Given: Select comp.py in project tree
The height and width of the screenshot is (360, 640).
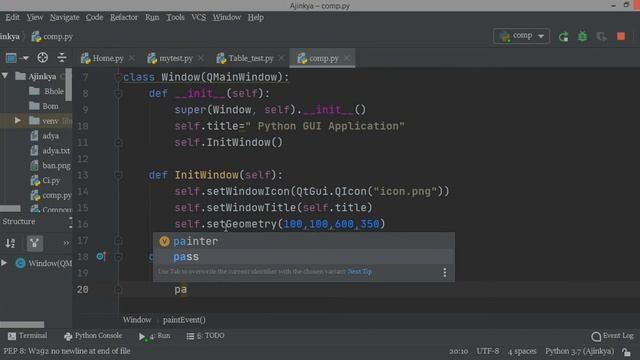Looking at the screenshot, I should click(x=51, y=196).
